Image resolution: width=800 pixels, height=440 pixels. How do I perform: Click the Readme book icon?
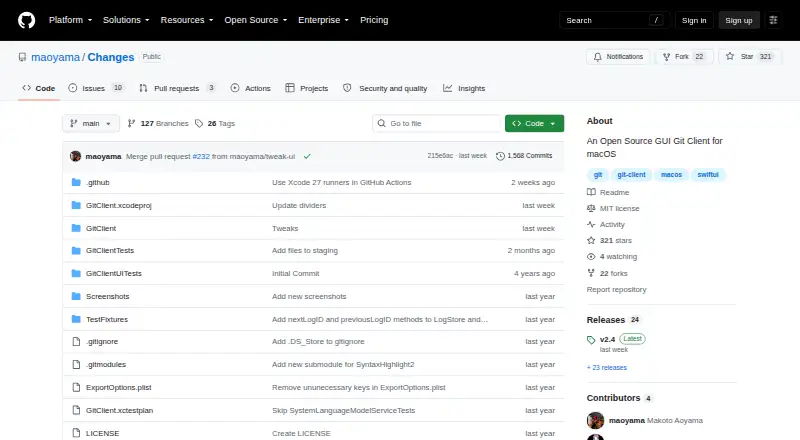(591, 192)
